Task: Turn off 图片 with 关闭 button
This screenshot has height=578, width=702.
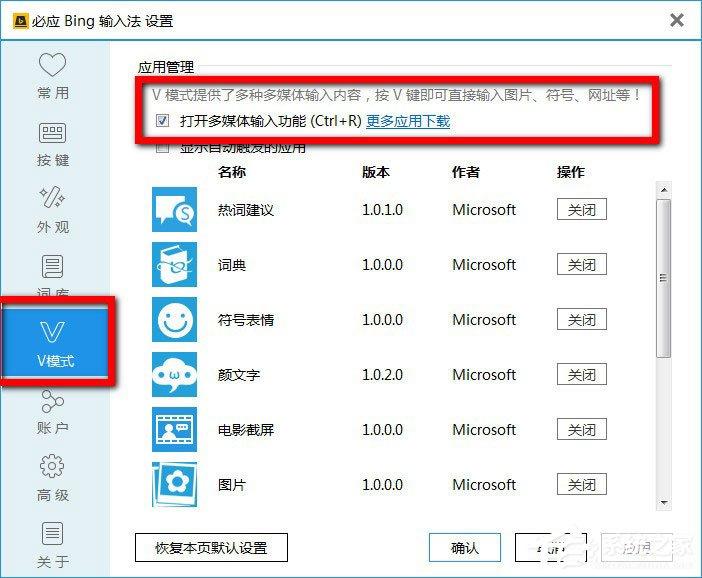Action: tap(582, 484)
